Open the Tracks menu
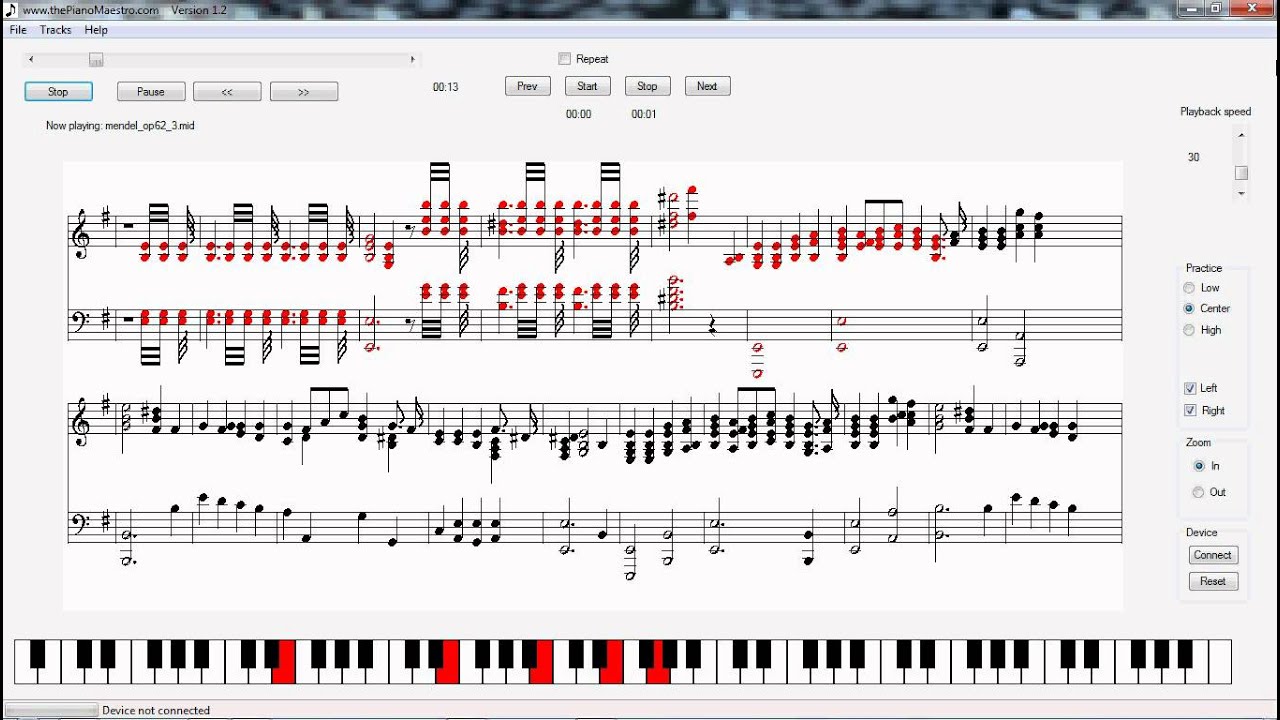The image size is (1280, 720). [55, 30]
